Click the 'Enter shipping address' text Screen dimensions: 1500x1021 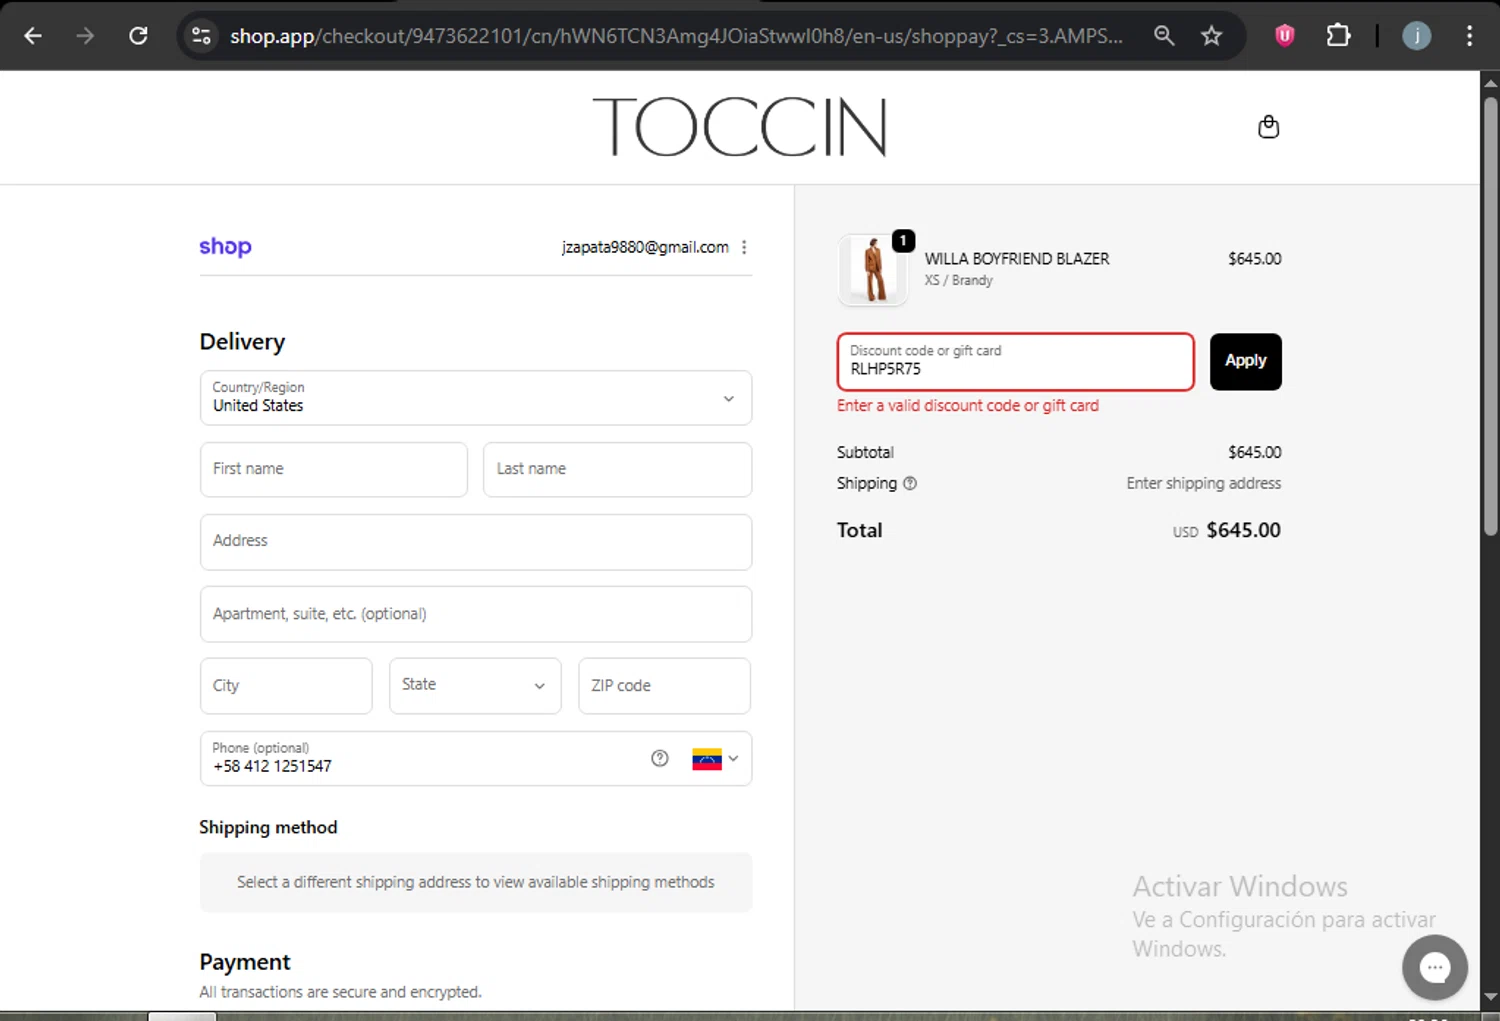click(x=1203, y=483)
